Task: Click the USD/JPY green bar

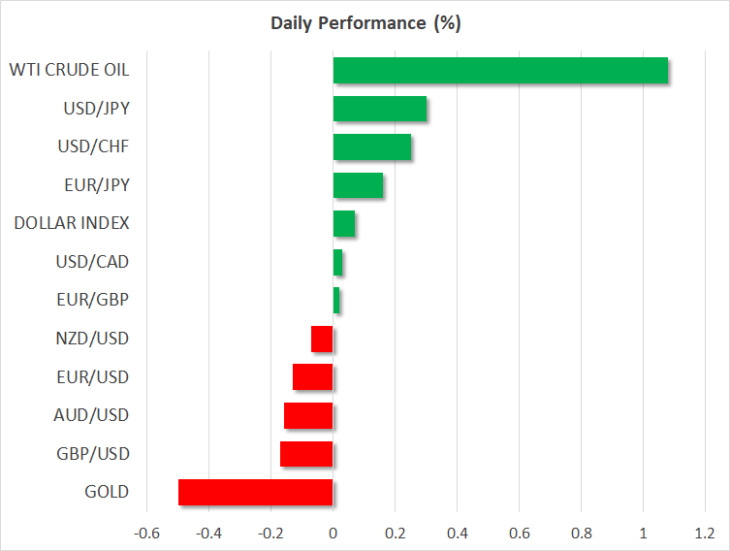Action: coord(380,108)
